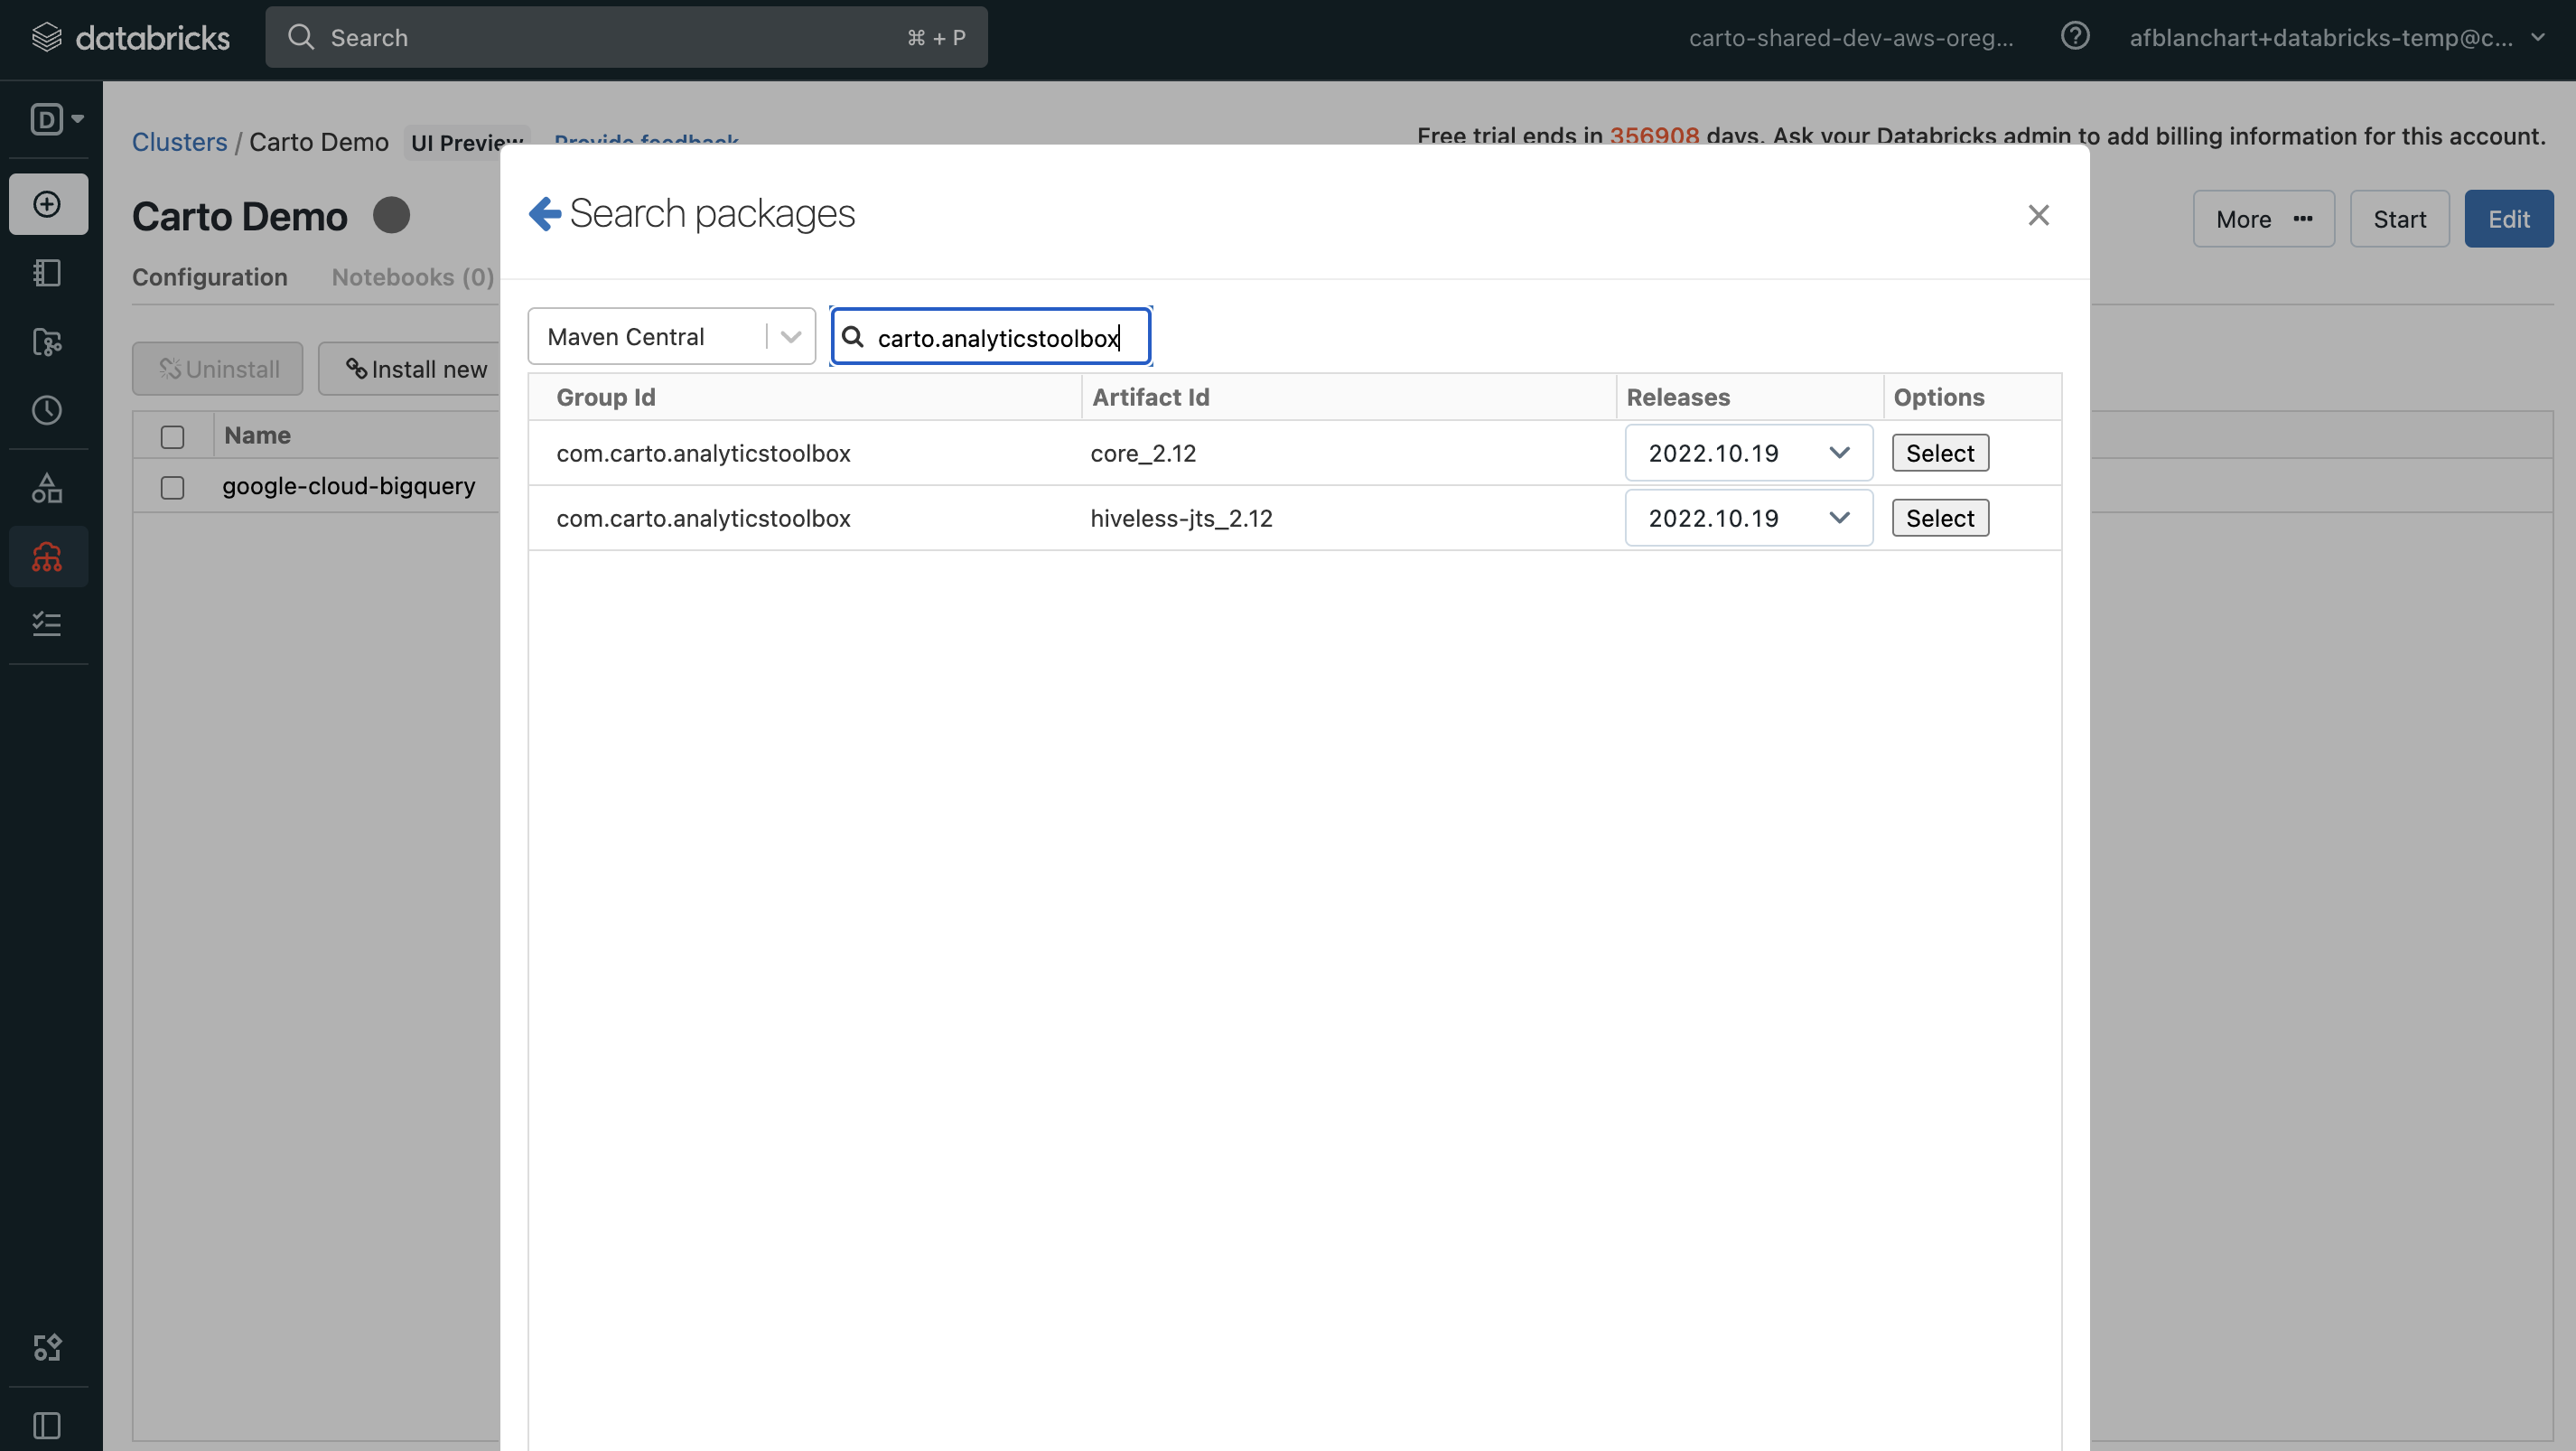Viewport: 2576px width, 1451px height.
Task: Click the Name column header
Action: (257, 435)
